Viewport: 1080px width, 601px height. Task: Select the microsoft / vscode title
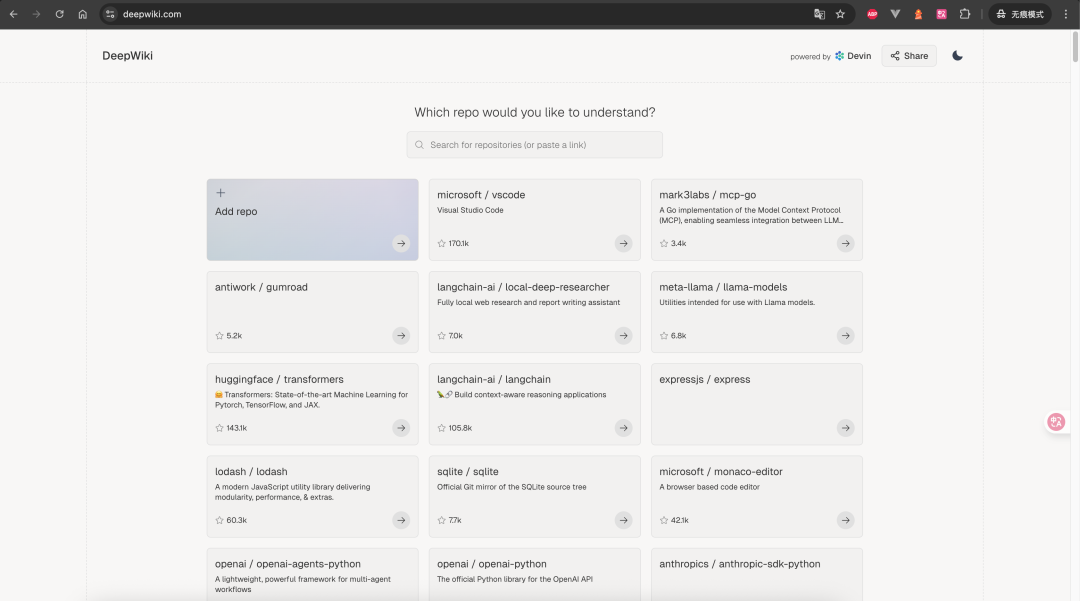[481, 195]
